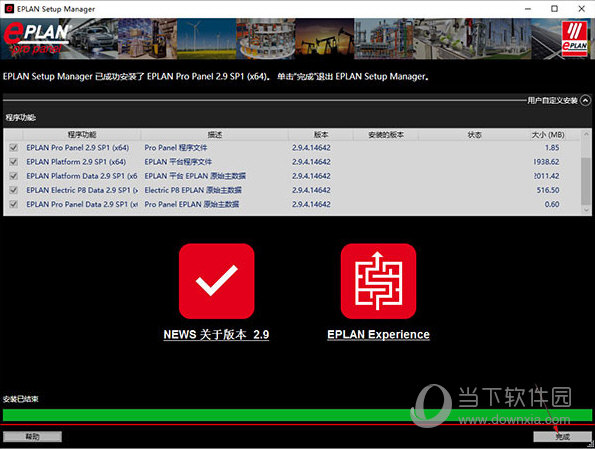Open the EPLAN Experience maze icon
595x449 pixels.
(x=378, y=281)
